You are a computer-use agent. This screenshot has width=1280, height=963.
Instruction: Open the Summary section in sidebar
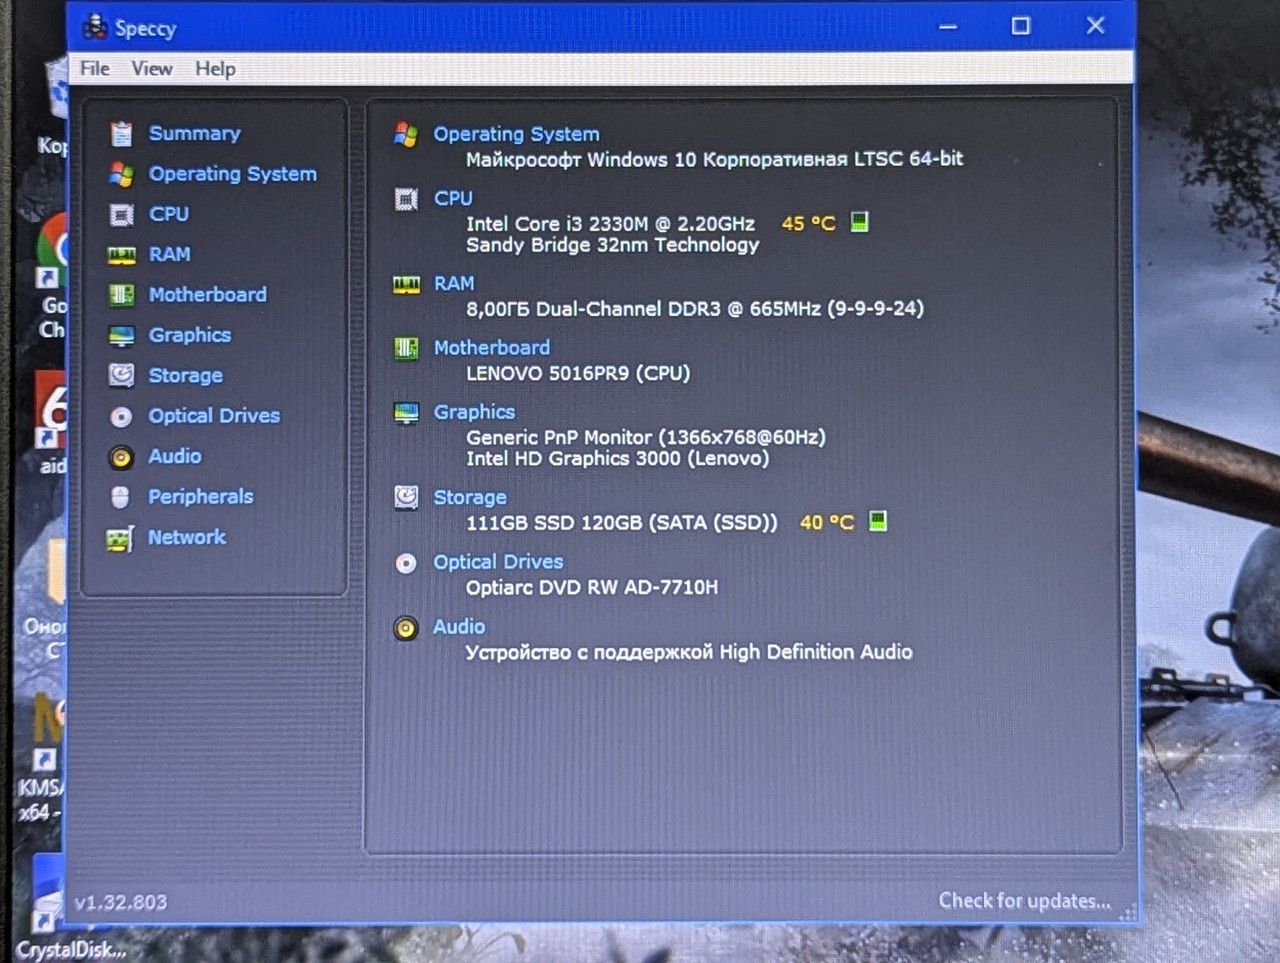[195, 133]
